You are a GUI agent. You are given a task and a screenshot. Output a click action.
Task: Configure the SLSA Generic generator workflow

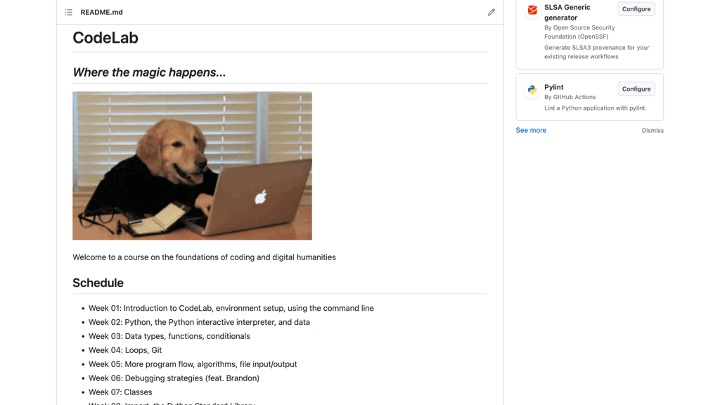click(x=636, y=9)
